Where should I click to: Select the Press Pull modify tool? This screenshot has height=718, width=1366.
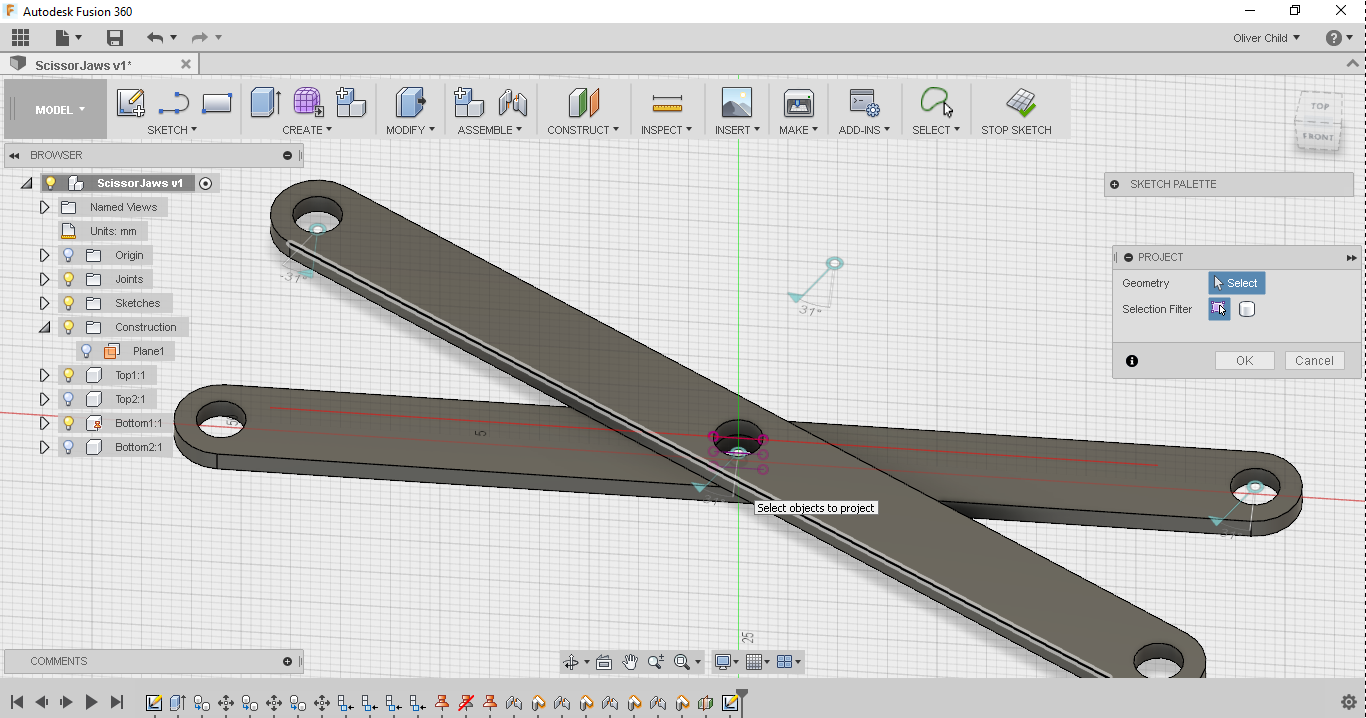coord(411,102)
